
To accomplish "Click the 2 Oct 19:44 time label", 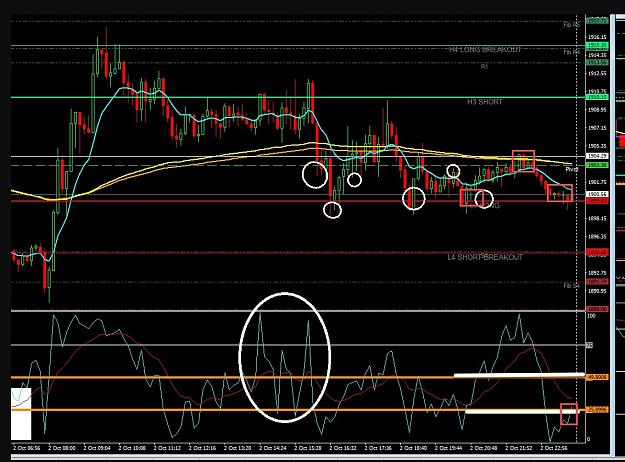I will 448,448.
